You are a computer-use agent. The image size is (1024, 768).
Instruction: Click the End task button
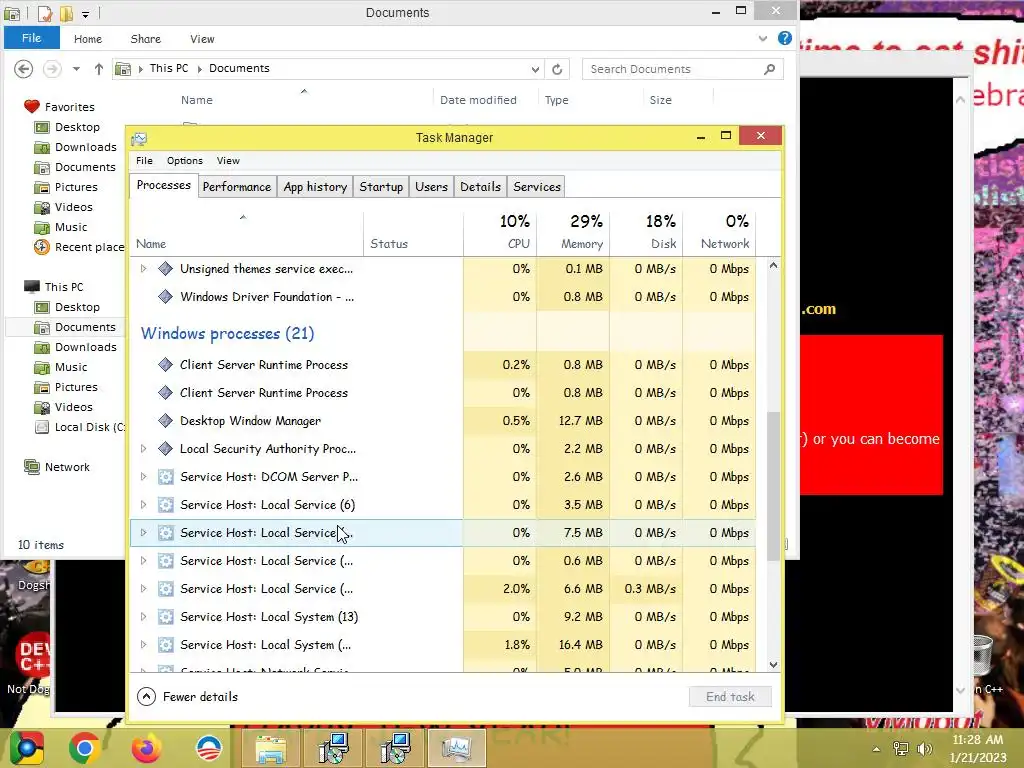coord(730,697)
